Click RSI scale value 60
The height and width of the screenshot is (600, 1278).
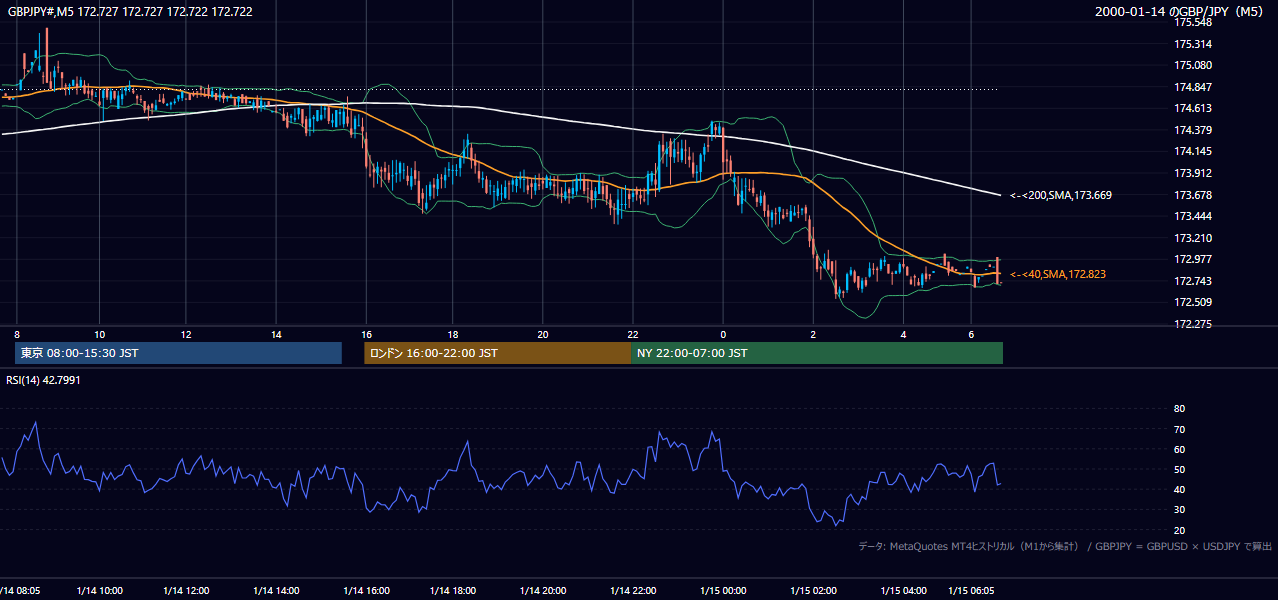tap(1179, 449)
